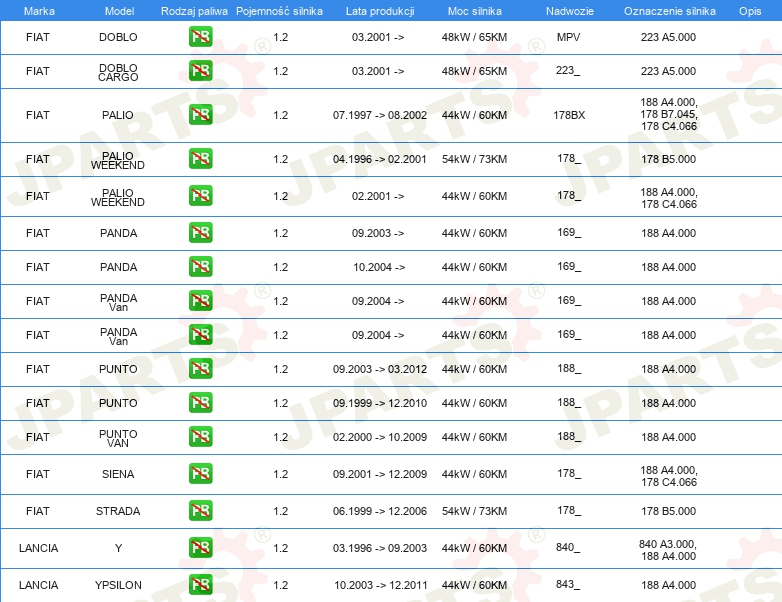This screenshot has height=602, width=782.
Task: Click fuel icon in PANDA 09.2003 row
Action: pyautogui.click(x=200, y=232)
